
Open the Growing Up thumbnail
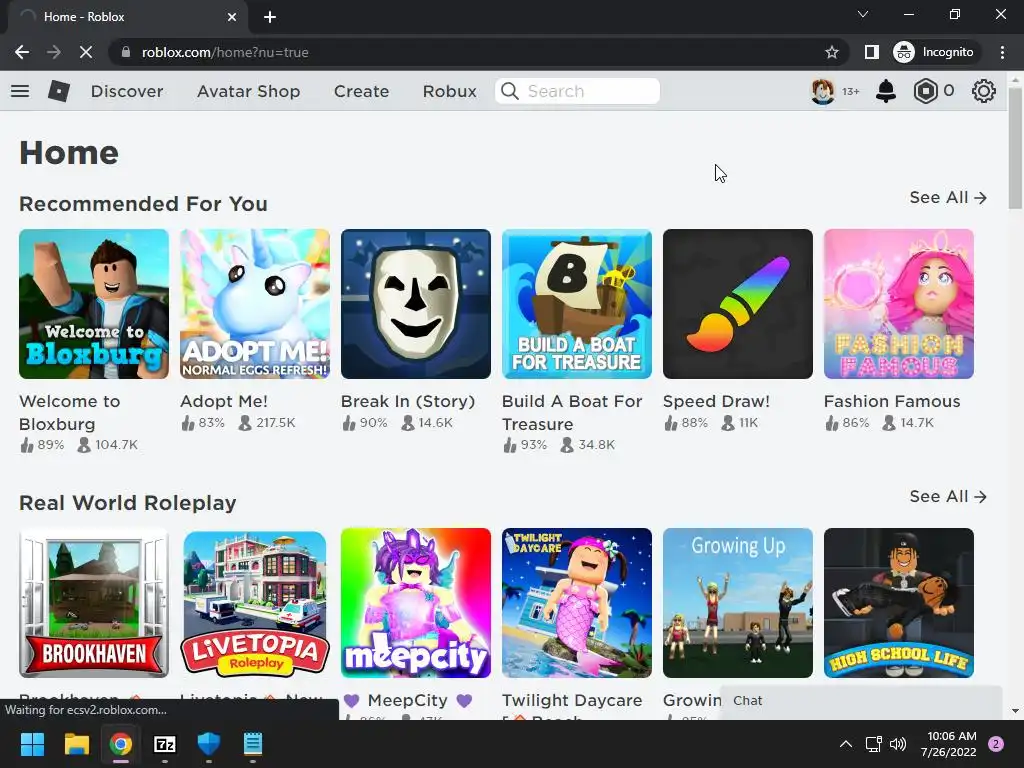click(x=737, y=603)
